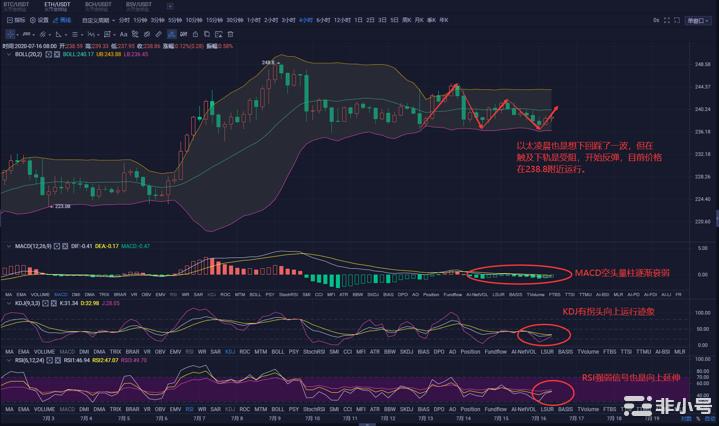Open the 设置 settings button

click(39, 20)
